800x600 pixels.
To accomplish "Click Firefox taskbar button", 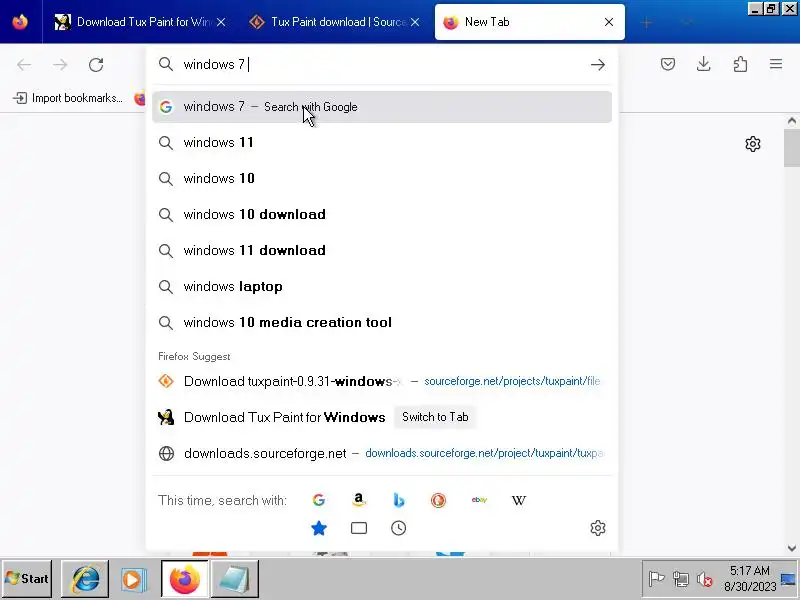I will pyautogui.click(x=184, y=579).
